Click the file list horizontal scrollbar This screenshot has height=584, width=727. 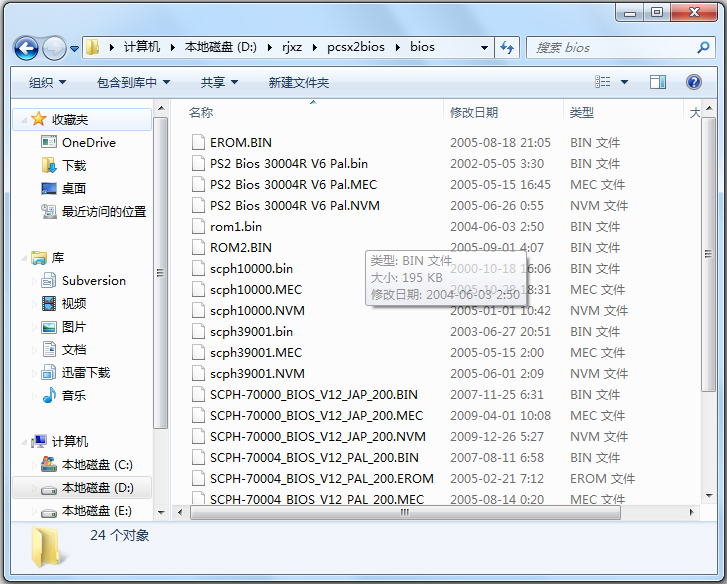click(405, 512)
